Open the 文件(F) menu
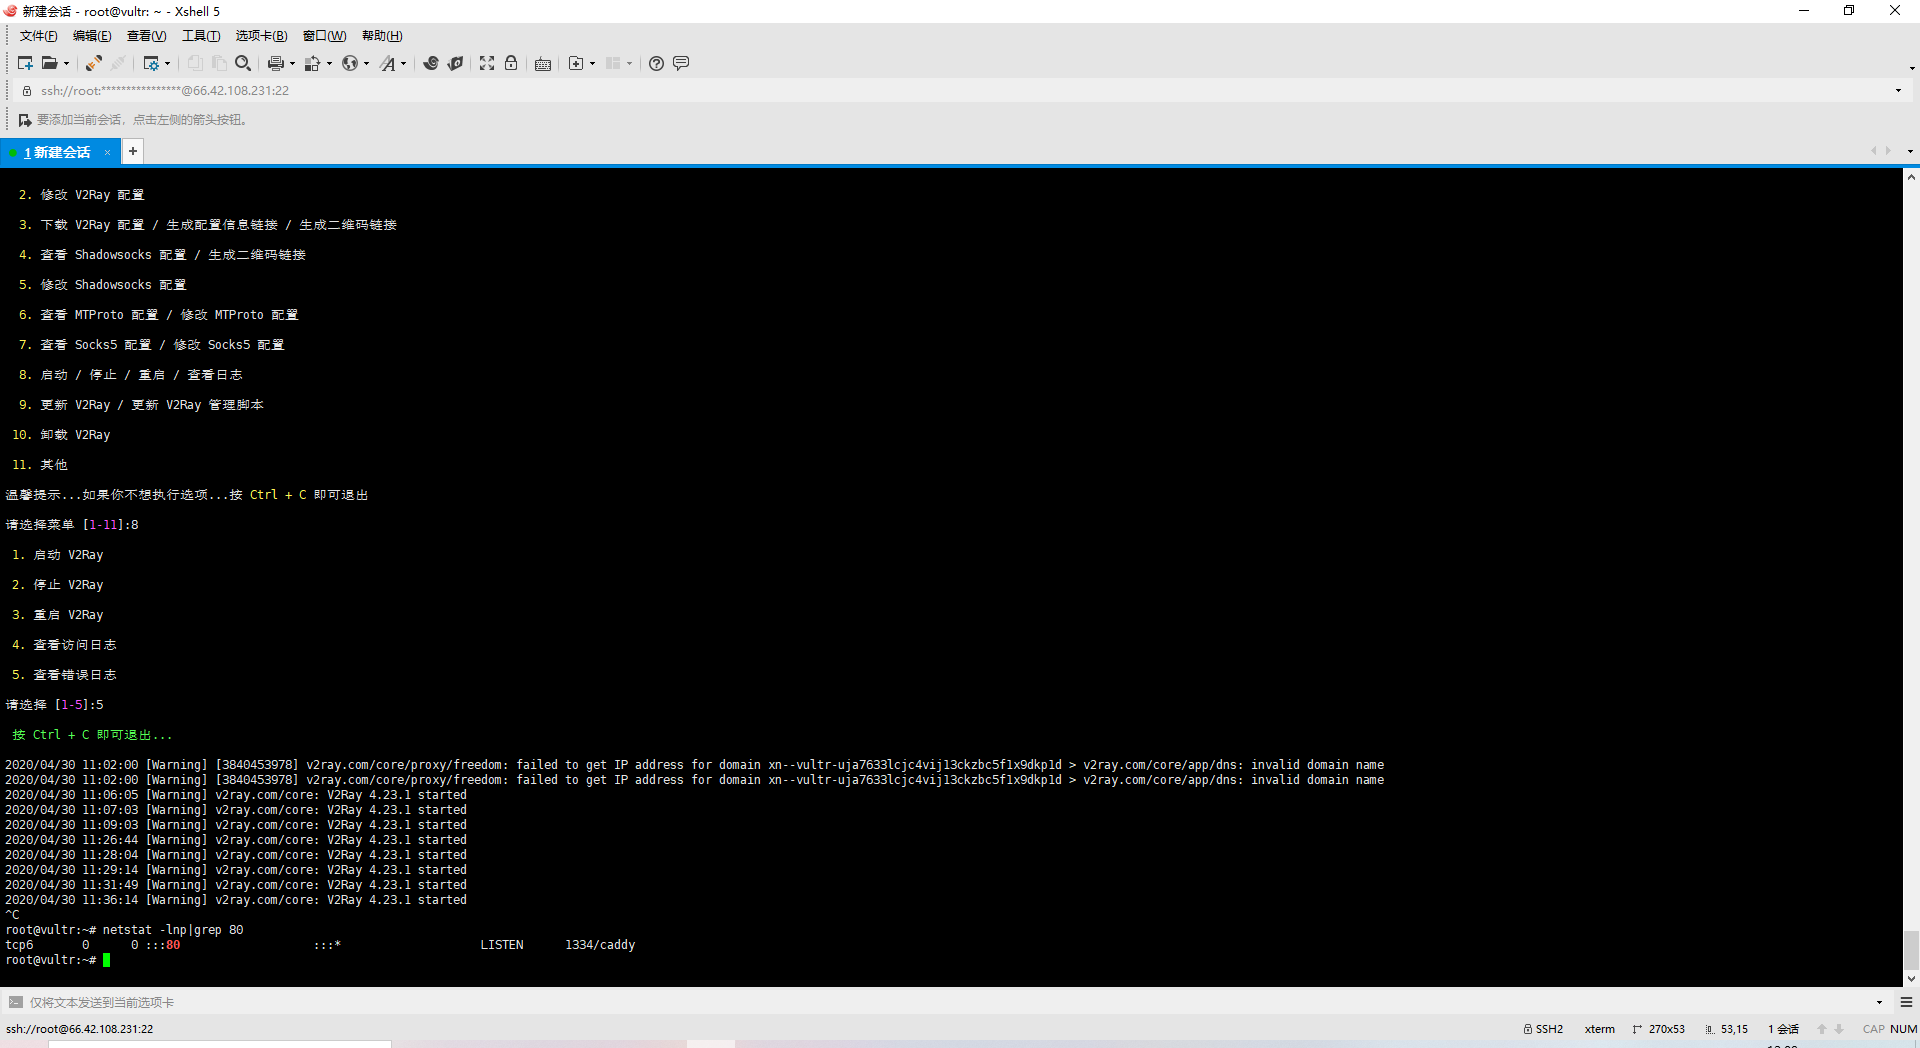Screen dimensions: 1920x1048 tap(38, 36)
